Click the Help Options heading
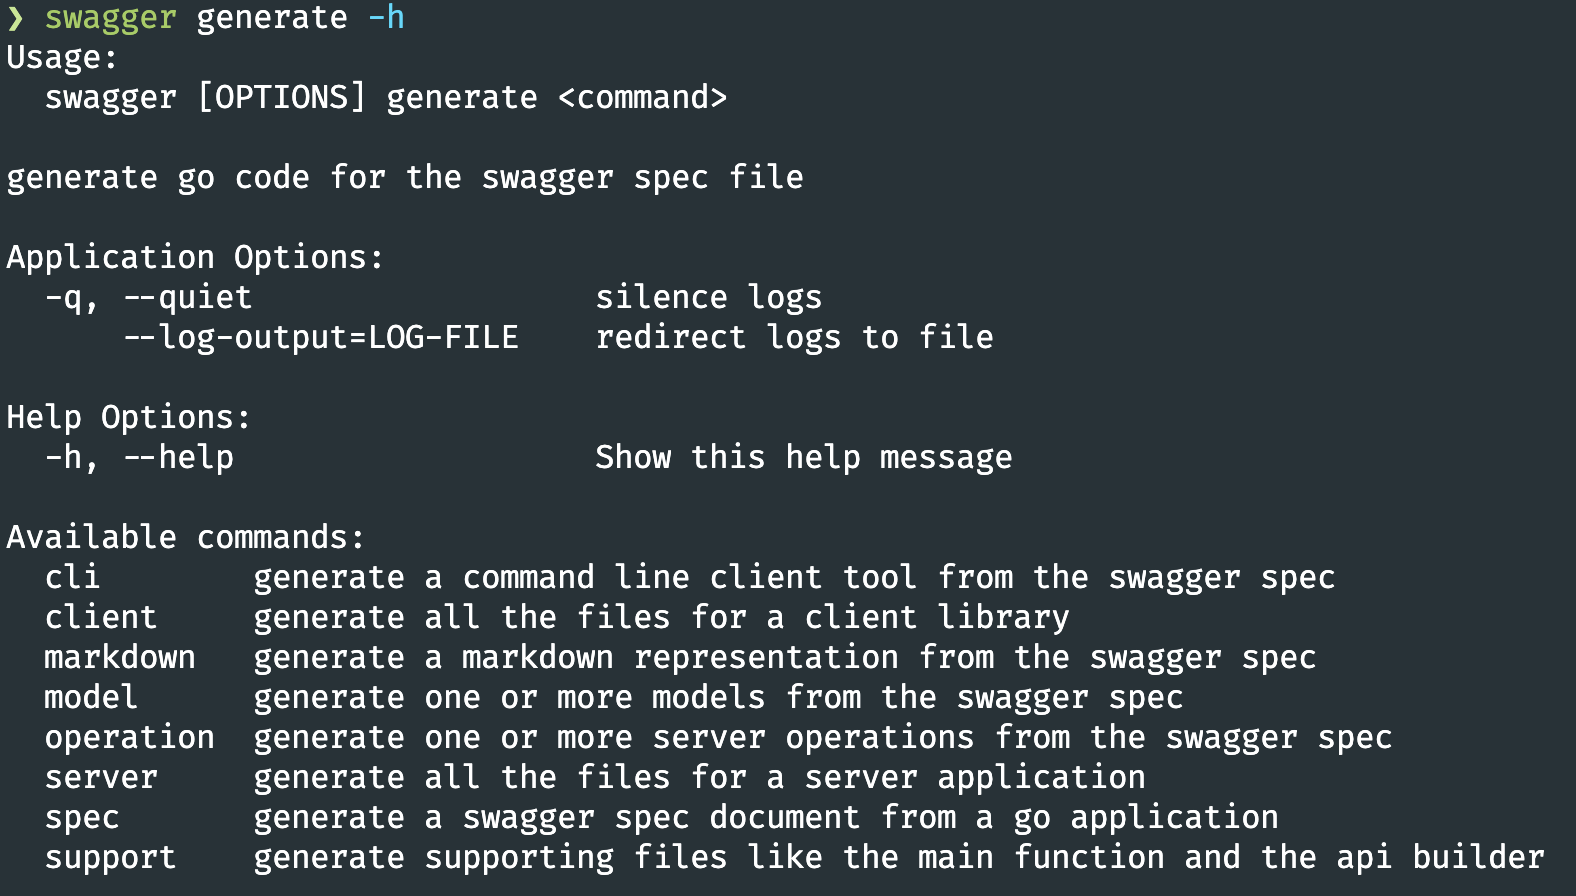The width and height of the screenshot is (1576, 896). click(129, 418)
